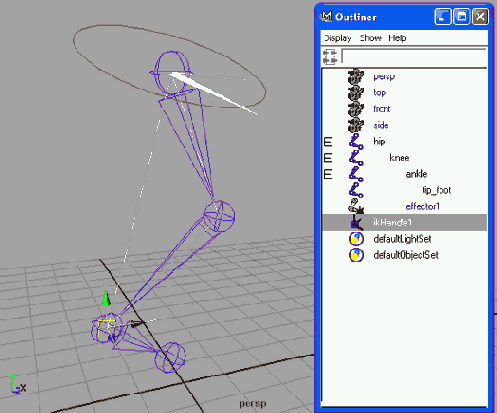Select the tip_foot joint item
This screenshot has height=413, width=497.
click(437, 190)
